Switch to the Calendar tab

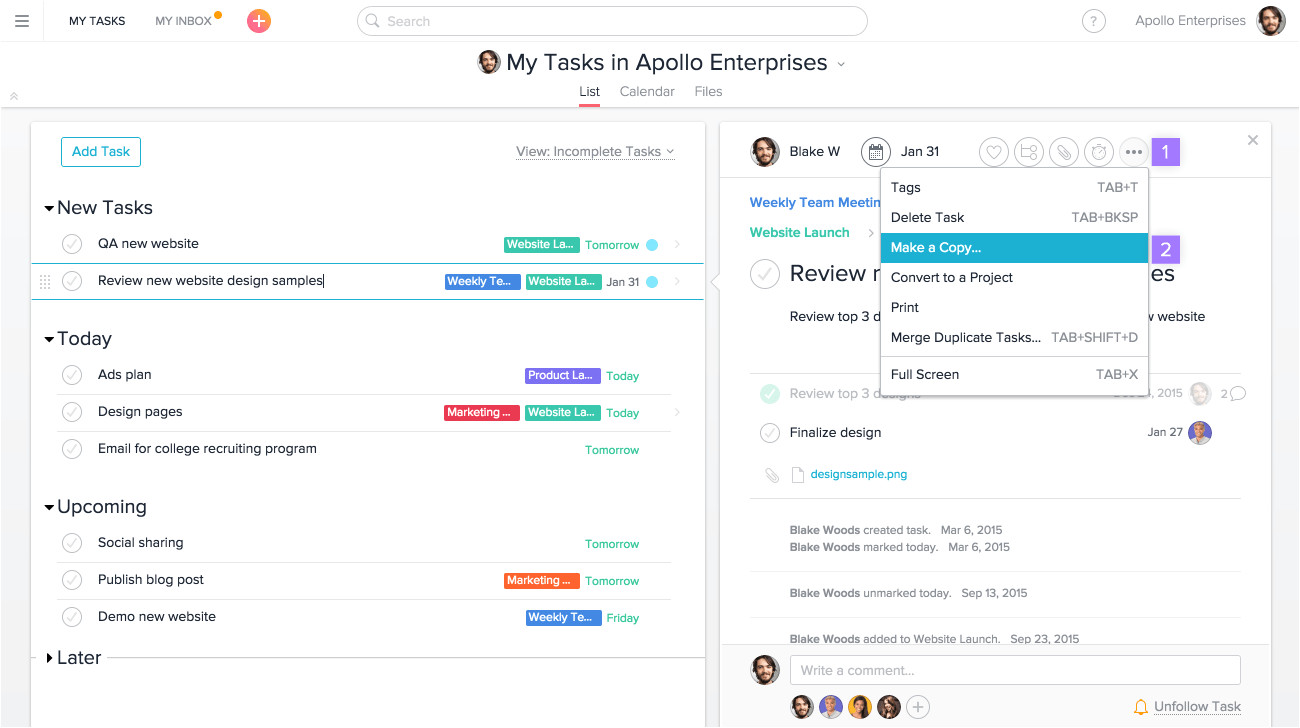click(x=647, y=91)
